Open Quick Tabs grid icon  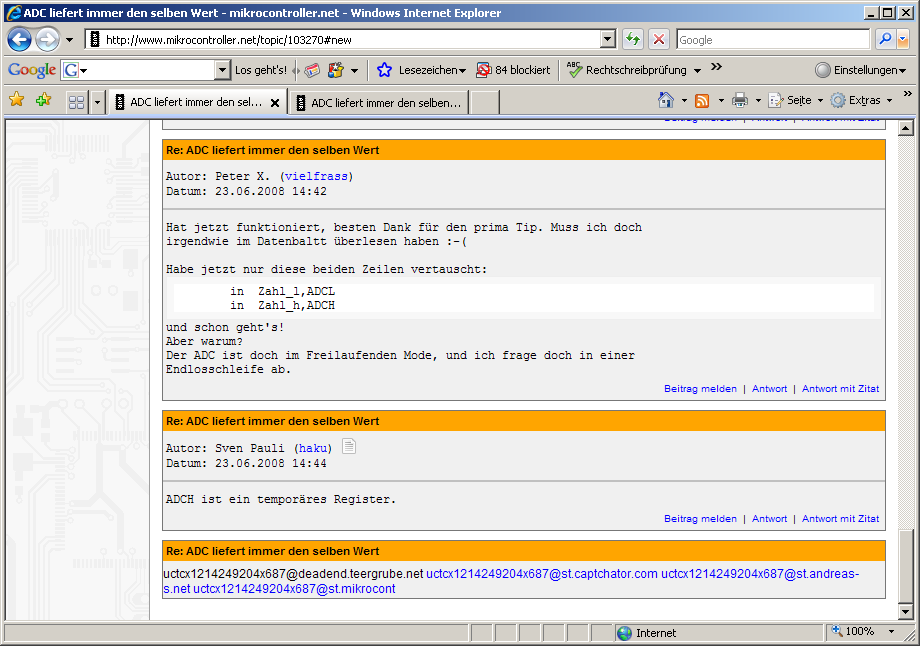tap(76, 103)
